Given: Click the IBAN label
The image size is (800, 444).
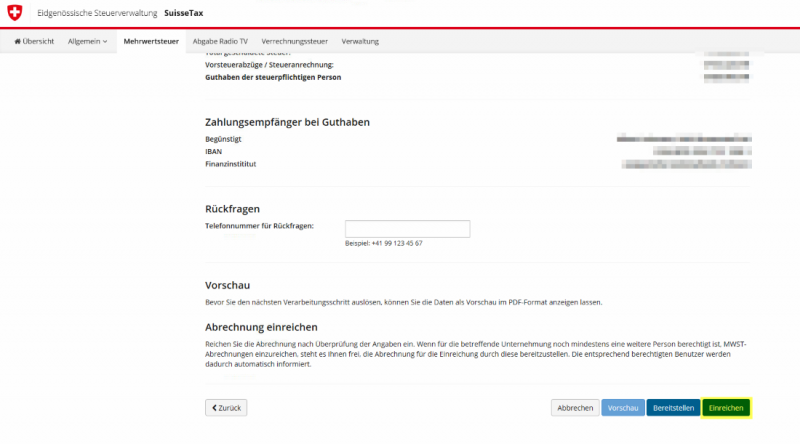Looking at the screenshot, I should (x=213, y=152).
